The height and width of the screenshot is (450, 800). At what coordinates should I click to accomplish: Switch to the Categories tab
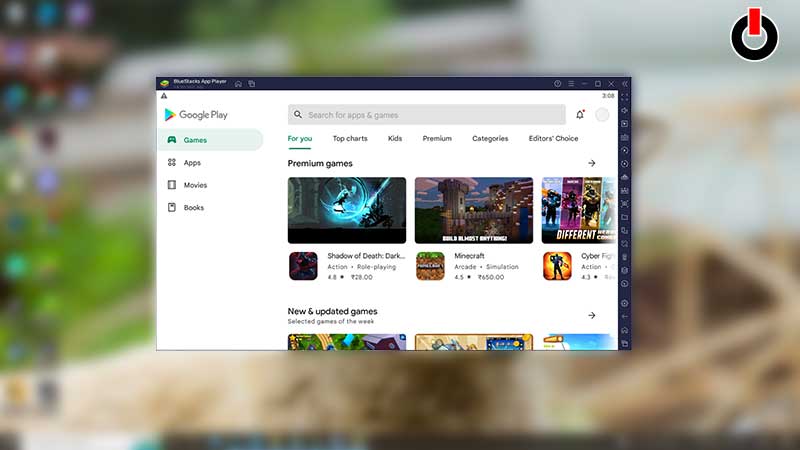pos(490,139)
